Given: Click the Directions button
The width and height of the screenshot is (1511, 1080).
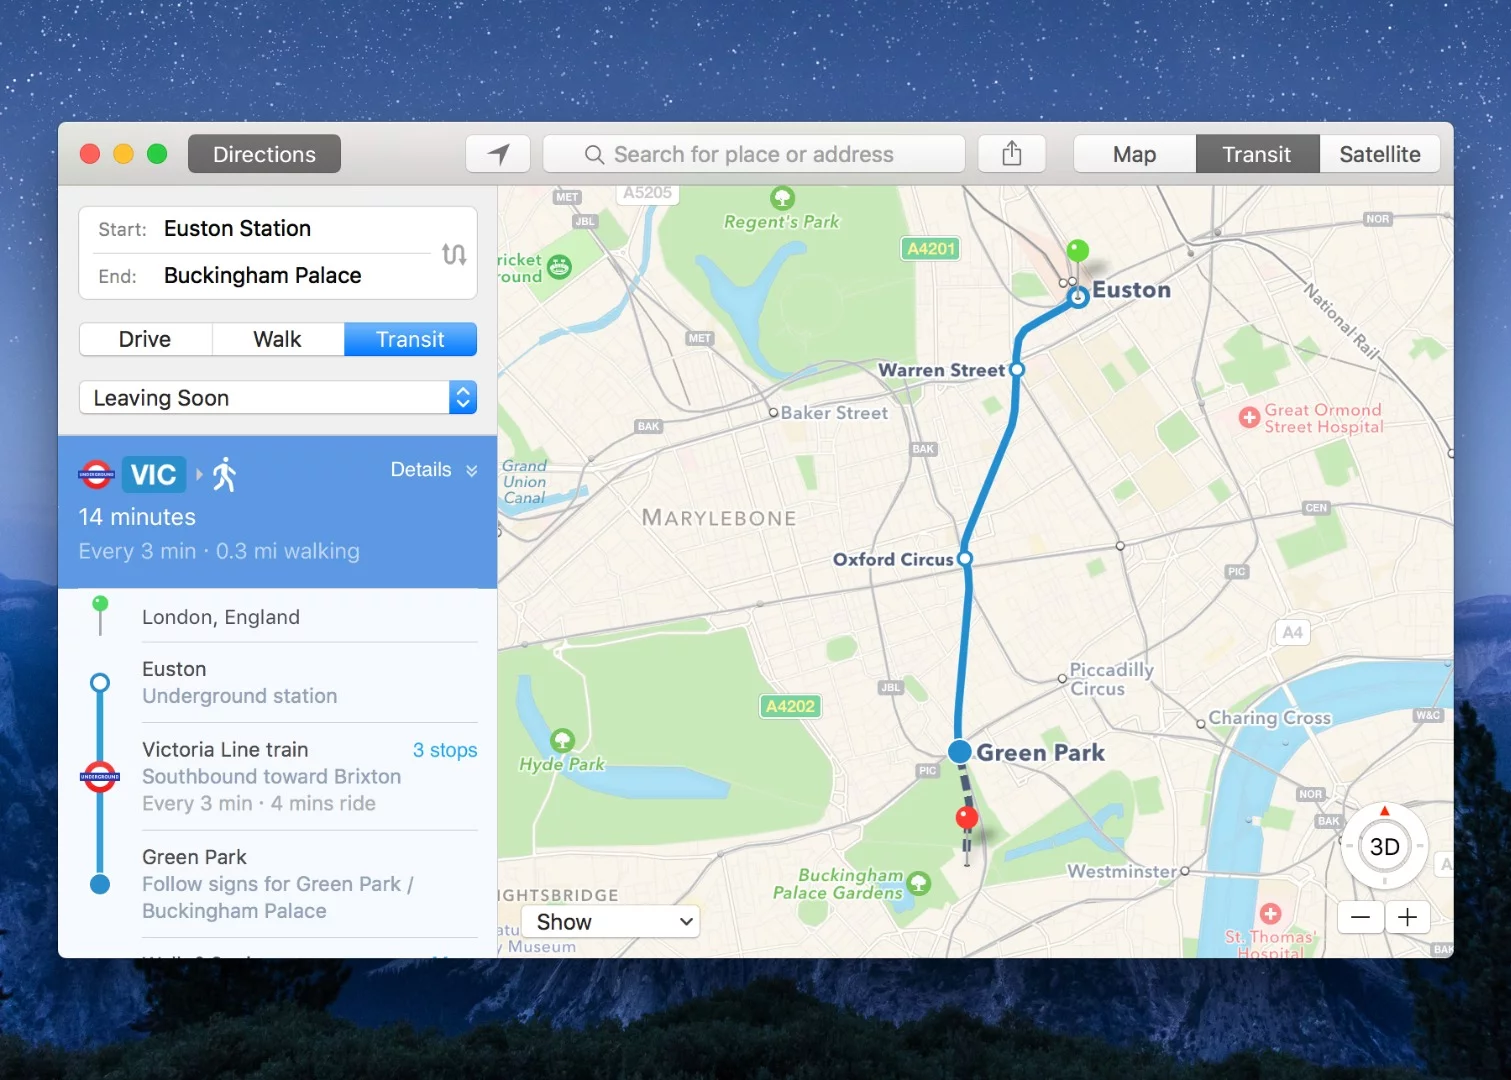Looking at the screenshot, I should tap(263, 153).
